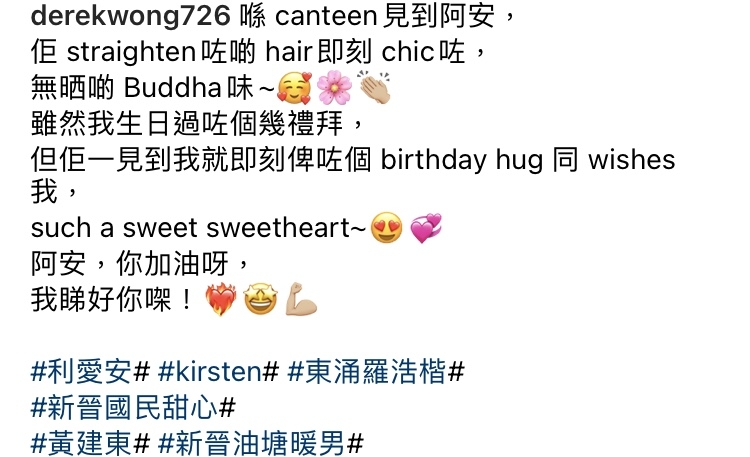The height and width of the screenshot is (457, 750).
Task: Click the flexed biceps emoji
Action: [301, 300]
